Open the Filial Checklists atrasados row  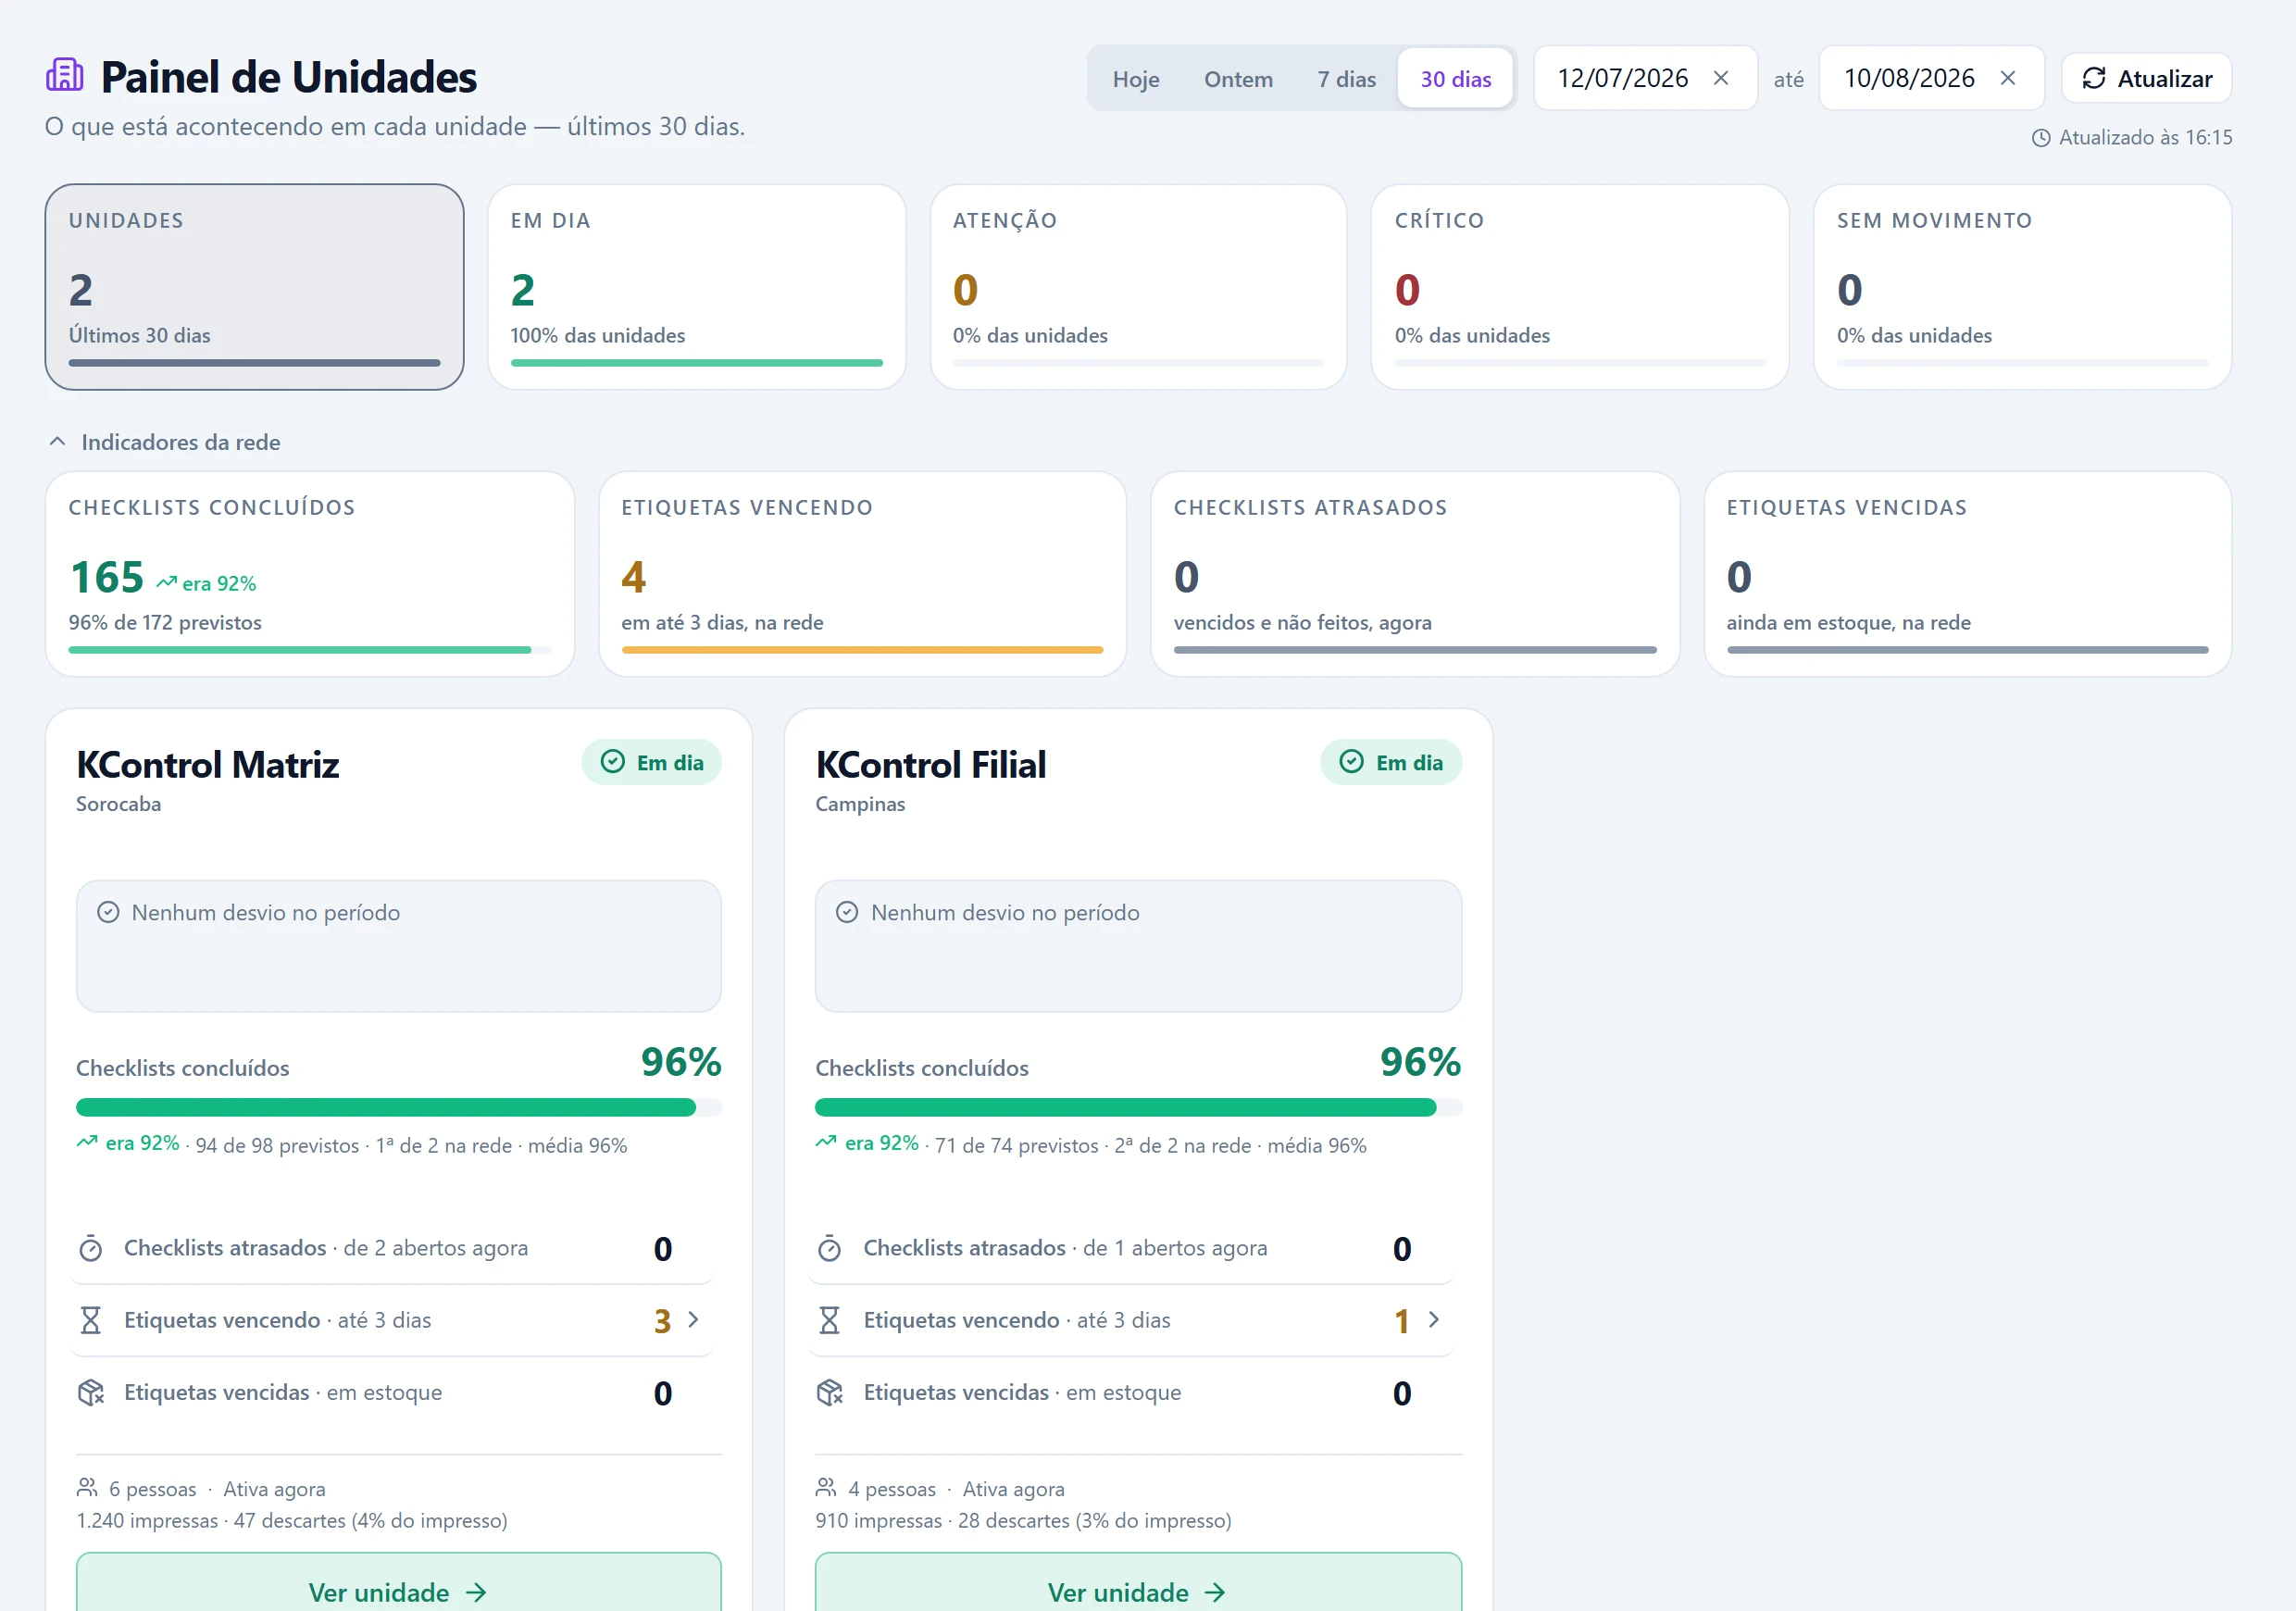(x=1132, y=1248)
